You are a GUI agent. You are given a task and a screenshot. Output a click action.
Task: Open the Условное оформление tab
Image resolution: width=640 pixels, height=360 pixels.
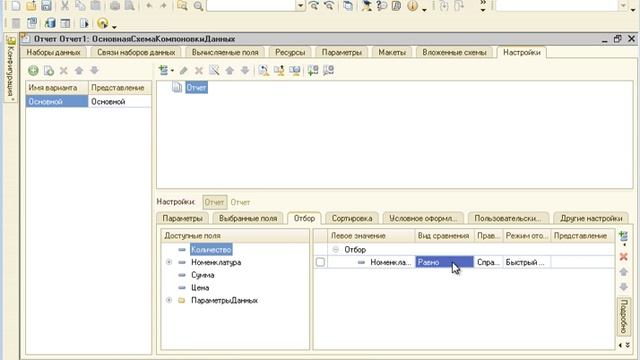point(423,218)
